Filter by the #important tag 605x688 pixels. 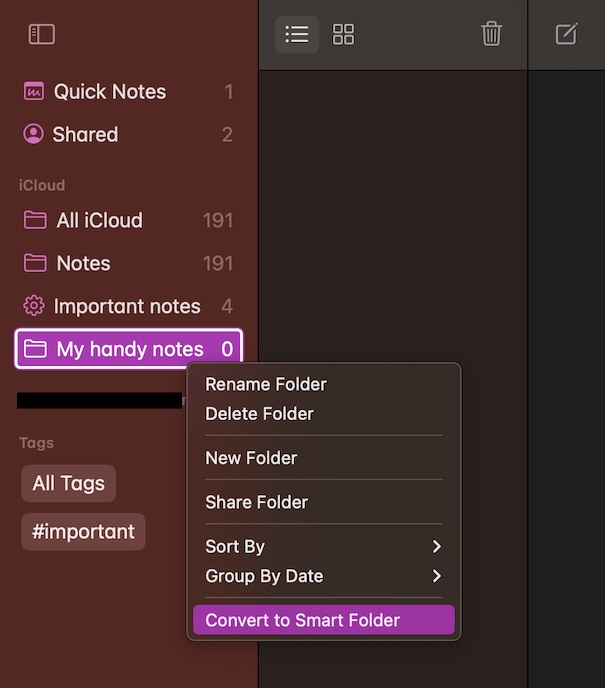tap(83, 531)
